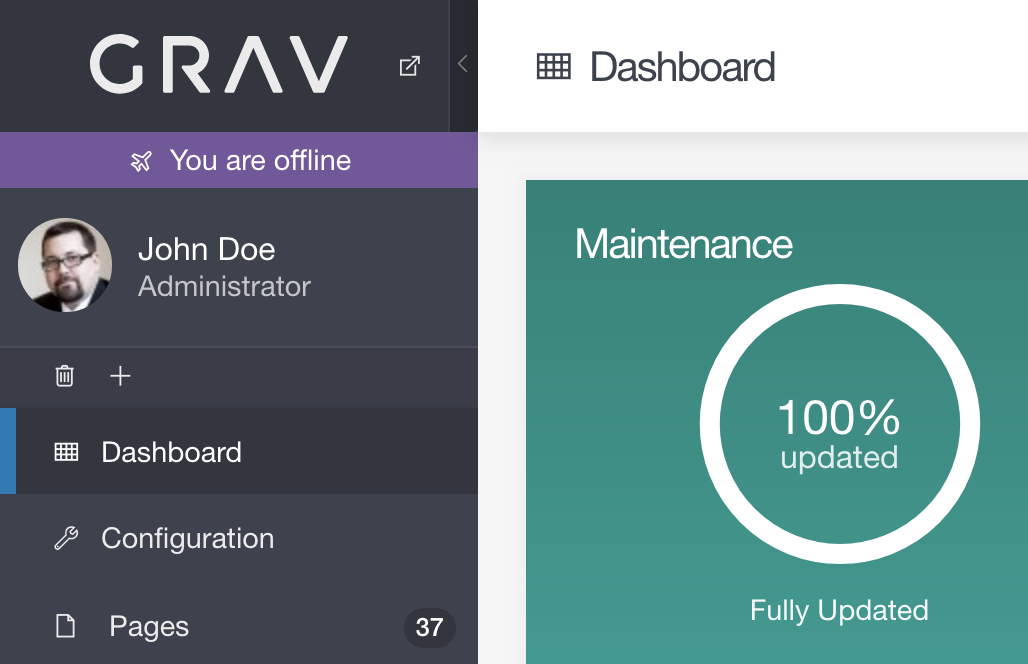
Task: Open Configuration from the sidebar
Action: (x=187, y=538)
